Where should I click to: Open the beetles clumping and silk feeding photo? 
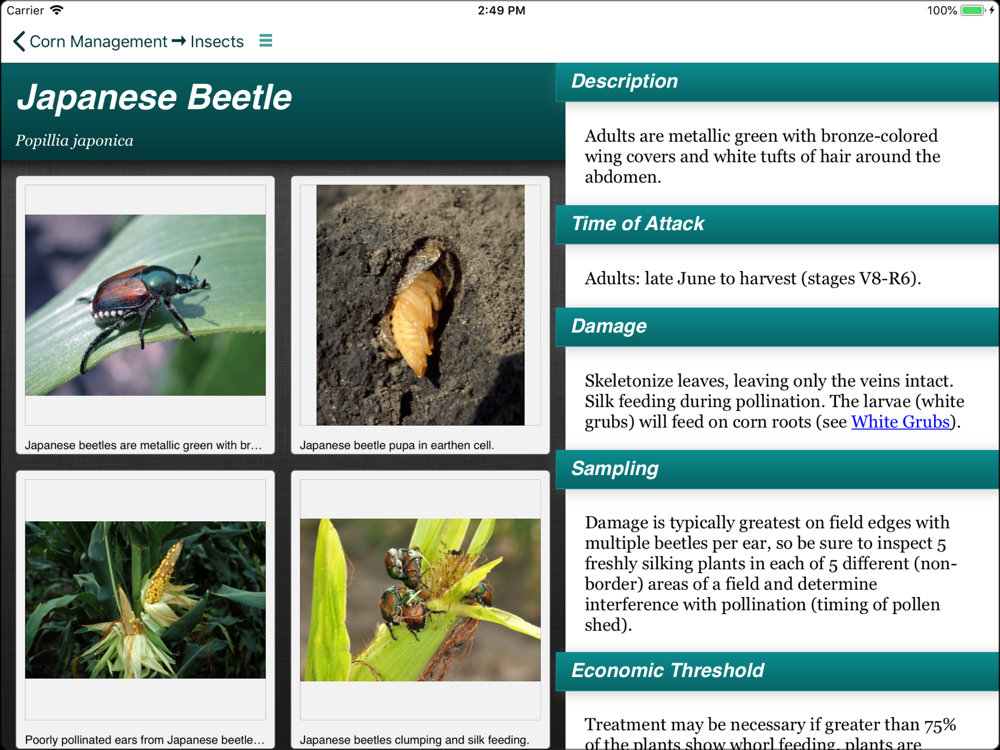tap(420, 599)
